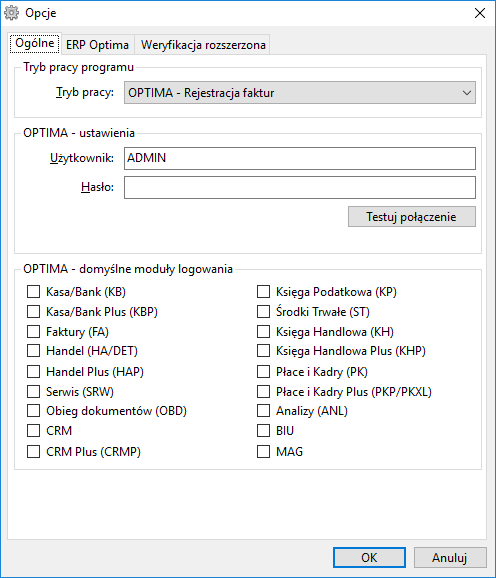Screen dimensions: 496x578
Task: Tick the Kasa/Bank Plus (KBP) checkbox
Action: click(x=34, y=311)
